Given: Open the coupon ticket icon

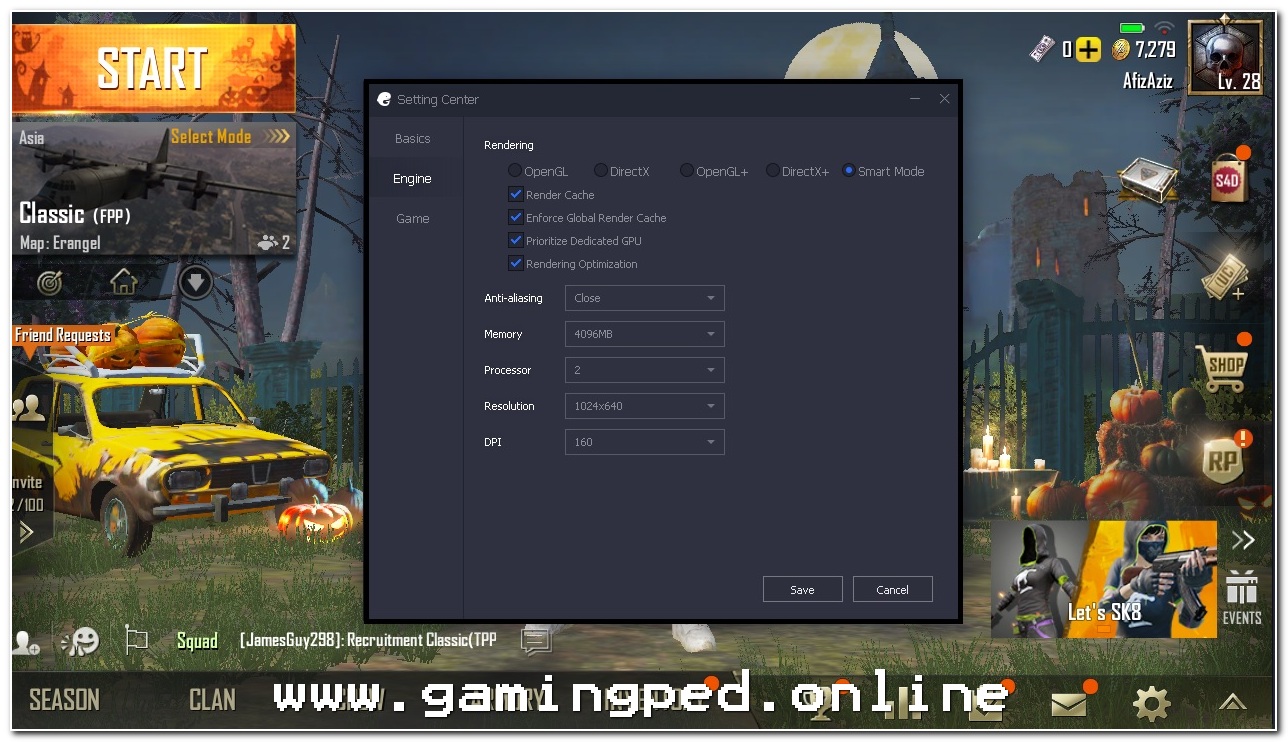Looking at the screenshot, I should click(1226, 276).
